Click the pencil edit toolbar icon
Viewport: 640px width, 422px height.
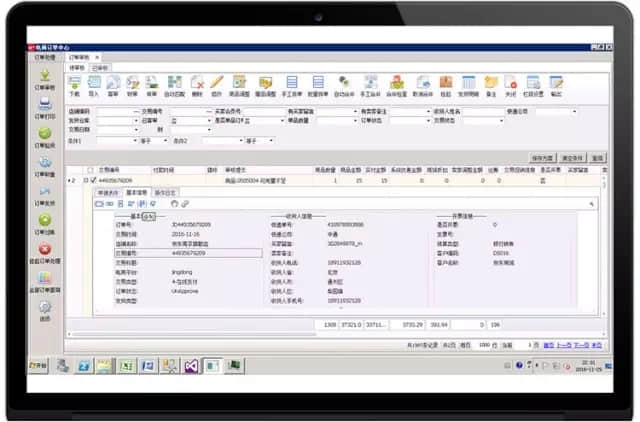(217, 85)
